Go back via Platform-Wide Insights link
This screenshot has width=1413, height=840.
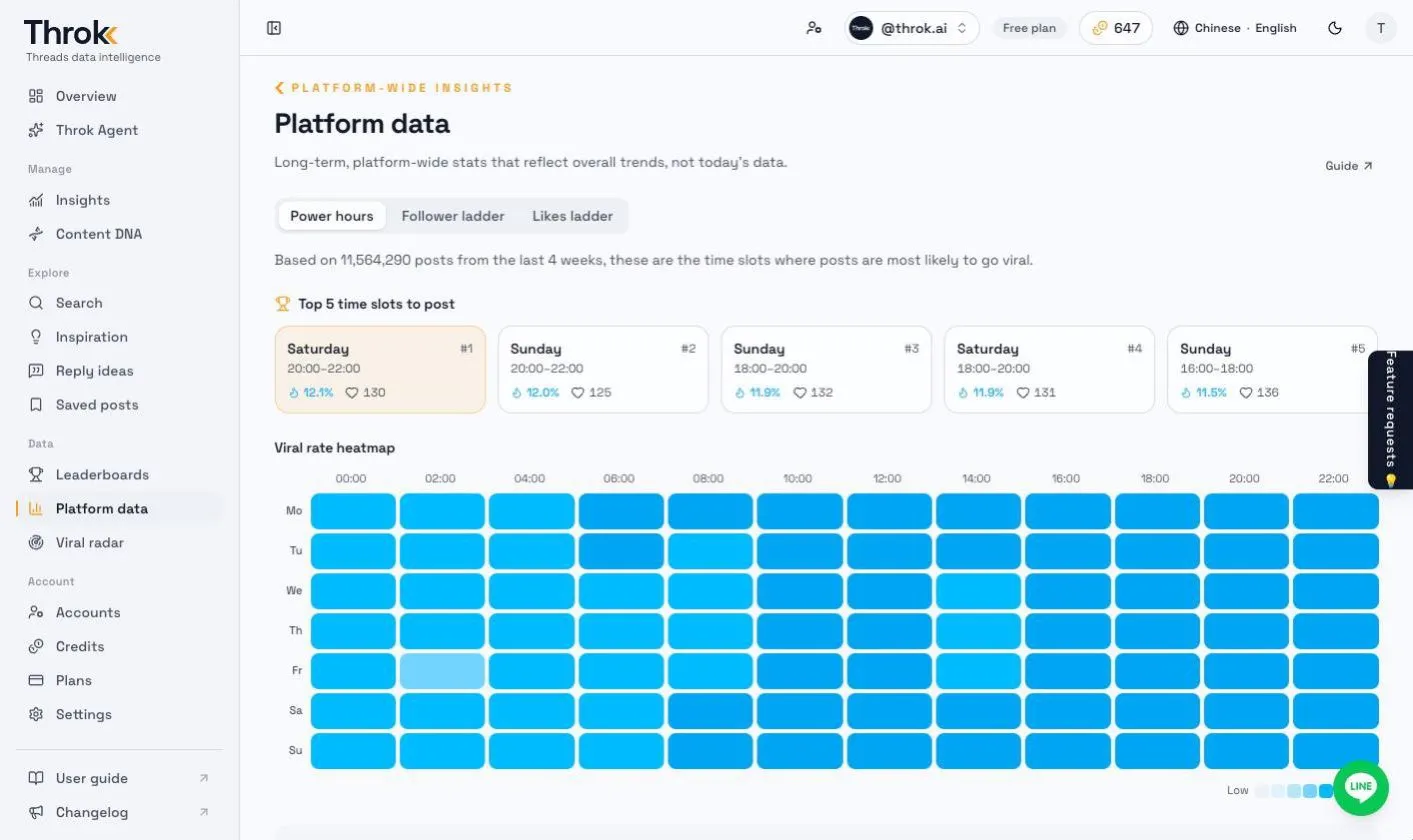pyautogui.click(x=394, y=88)
